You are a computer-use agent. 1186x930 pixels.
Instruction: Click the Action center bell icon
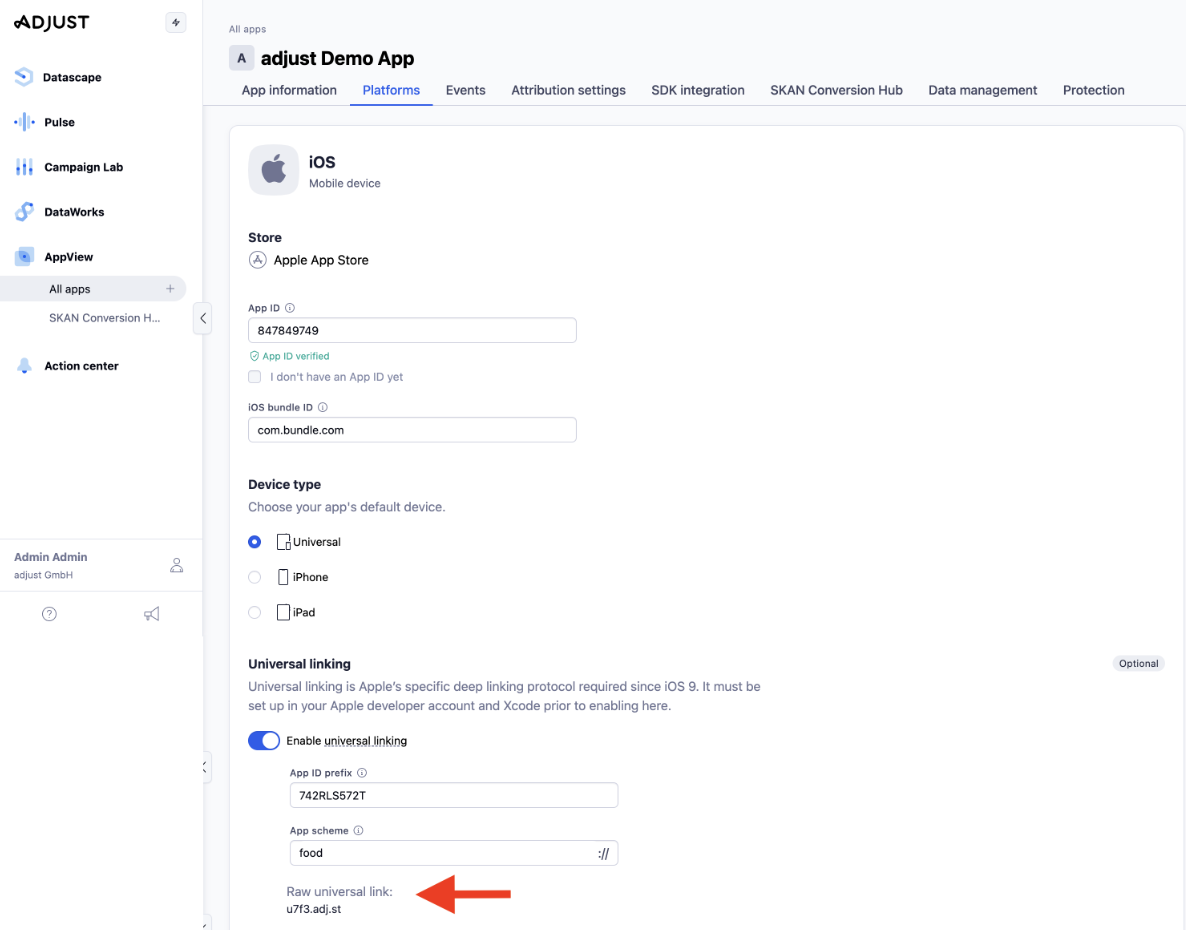pyautogui.click(x=24, y=366)
